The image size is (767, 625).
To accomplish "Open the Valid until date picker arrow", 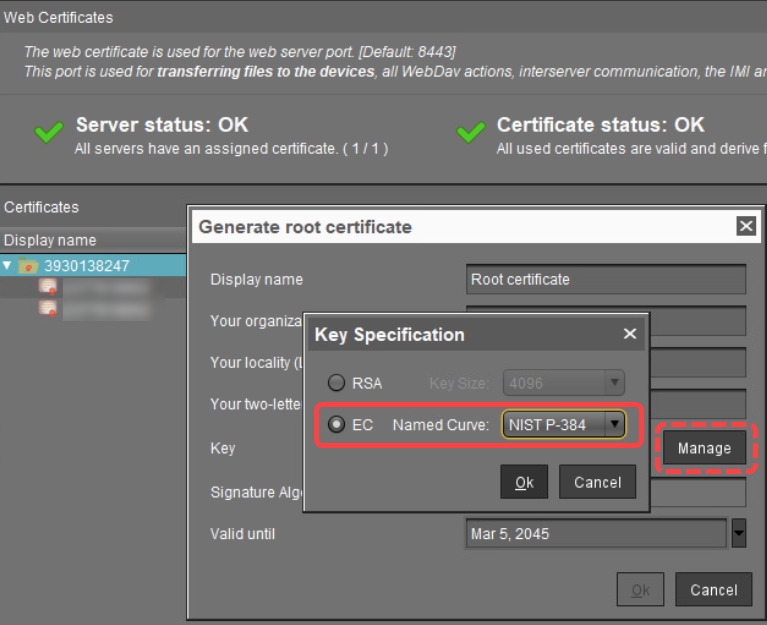I will (x=739, y=534).
